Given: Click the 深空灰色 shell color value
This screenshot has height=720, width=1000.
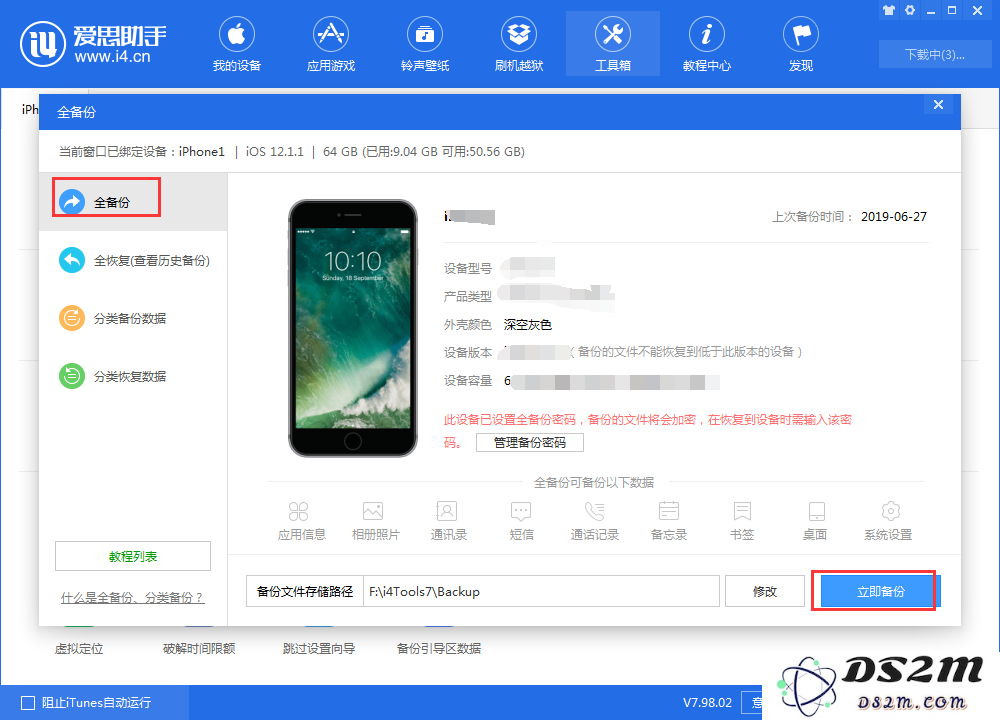Looking at the screenshot, I should click(527, 325).
